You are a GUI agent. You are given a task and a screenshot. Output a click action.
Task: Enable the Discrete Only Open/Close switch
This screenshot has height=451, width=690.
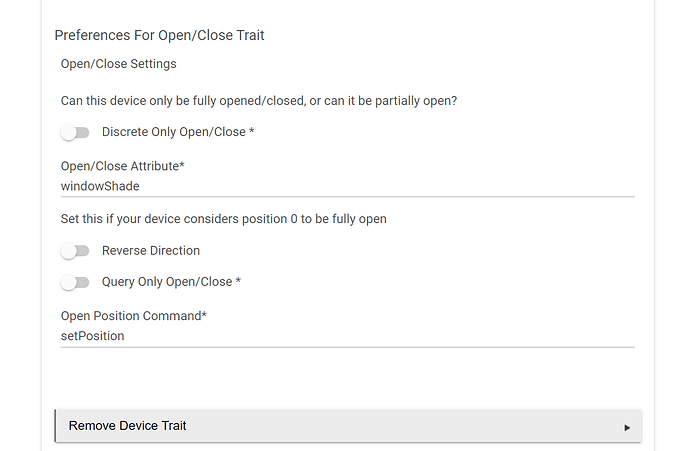tap(75, 132)
